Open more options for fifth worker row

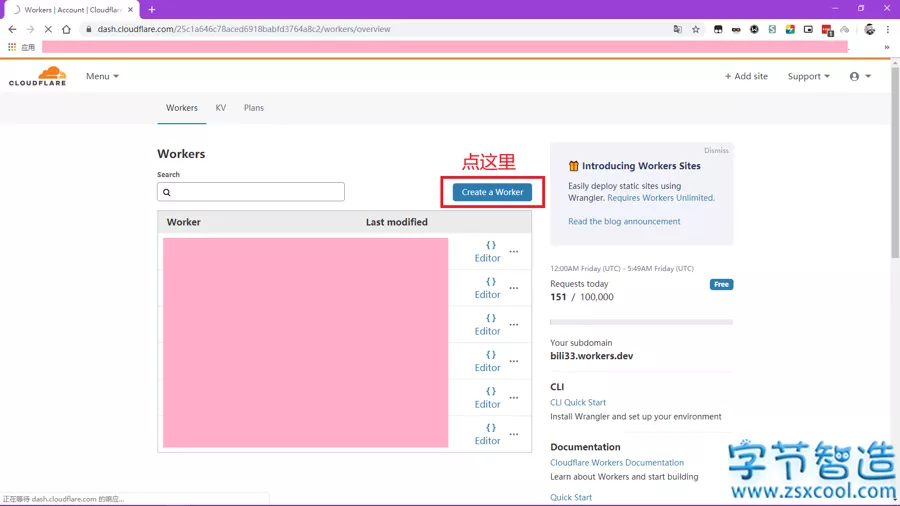pyautogui.click(x=514, y=398)
